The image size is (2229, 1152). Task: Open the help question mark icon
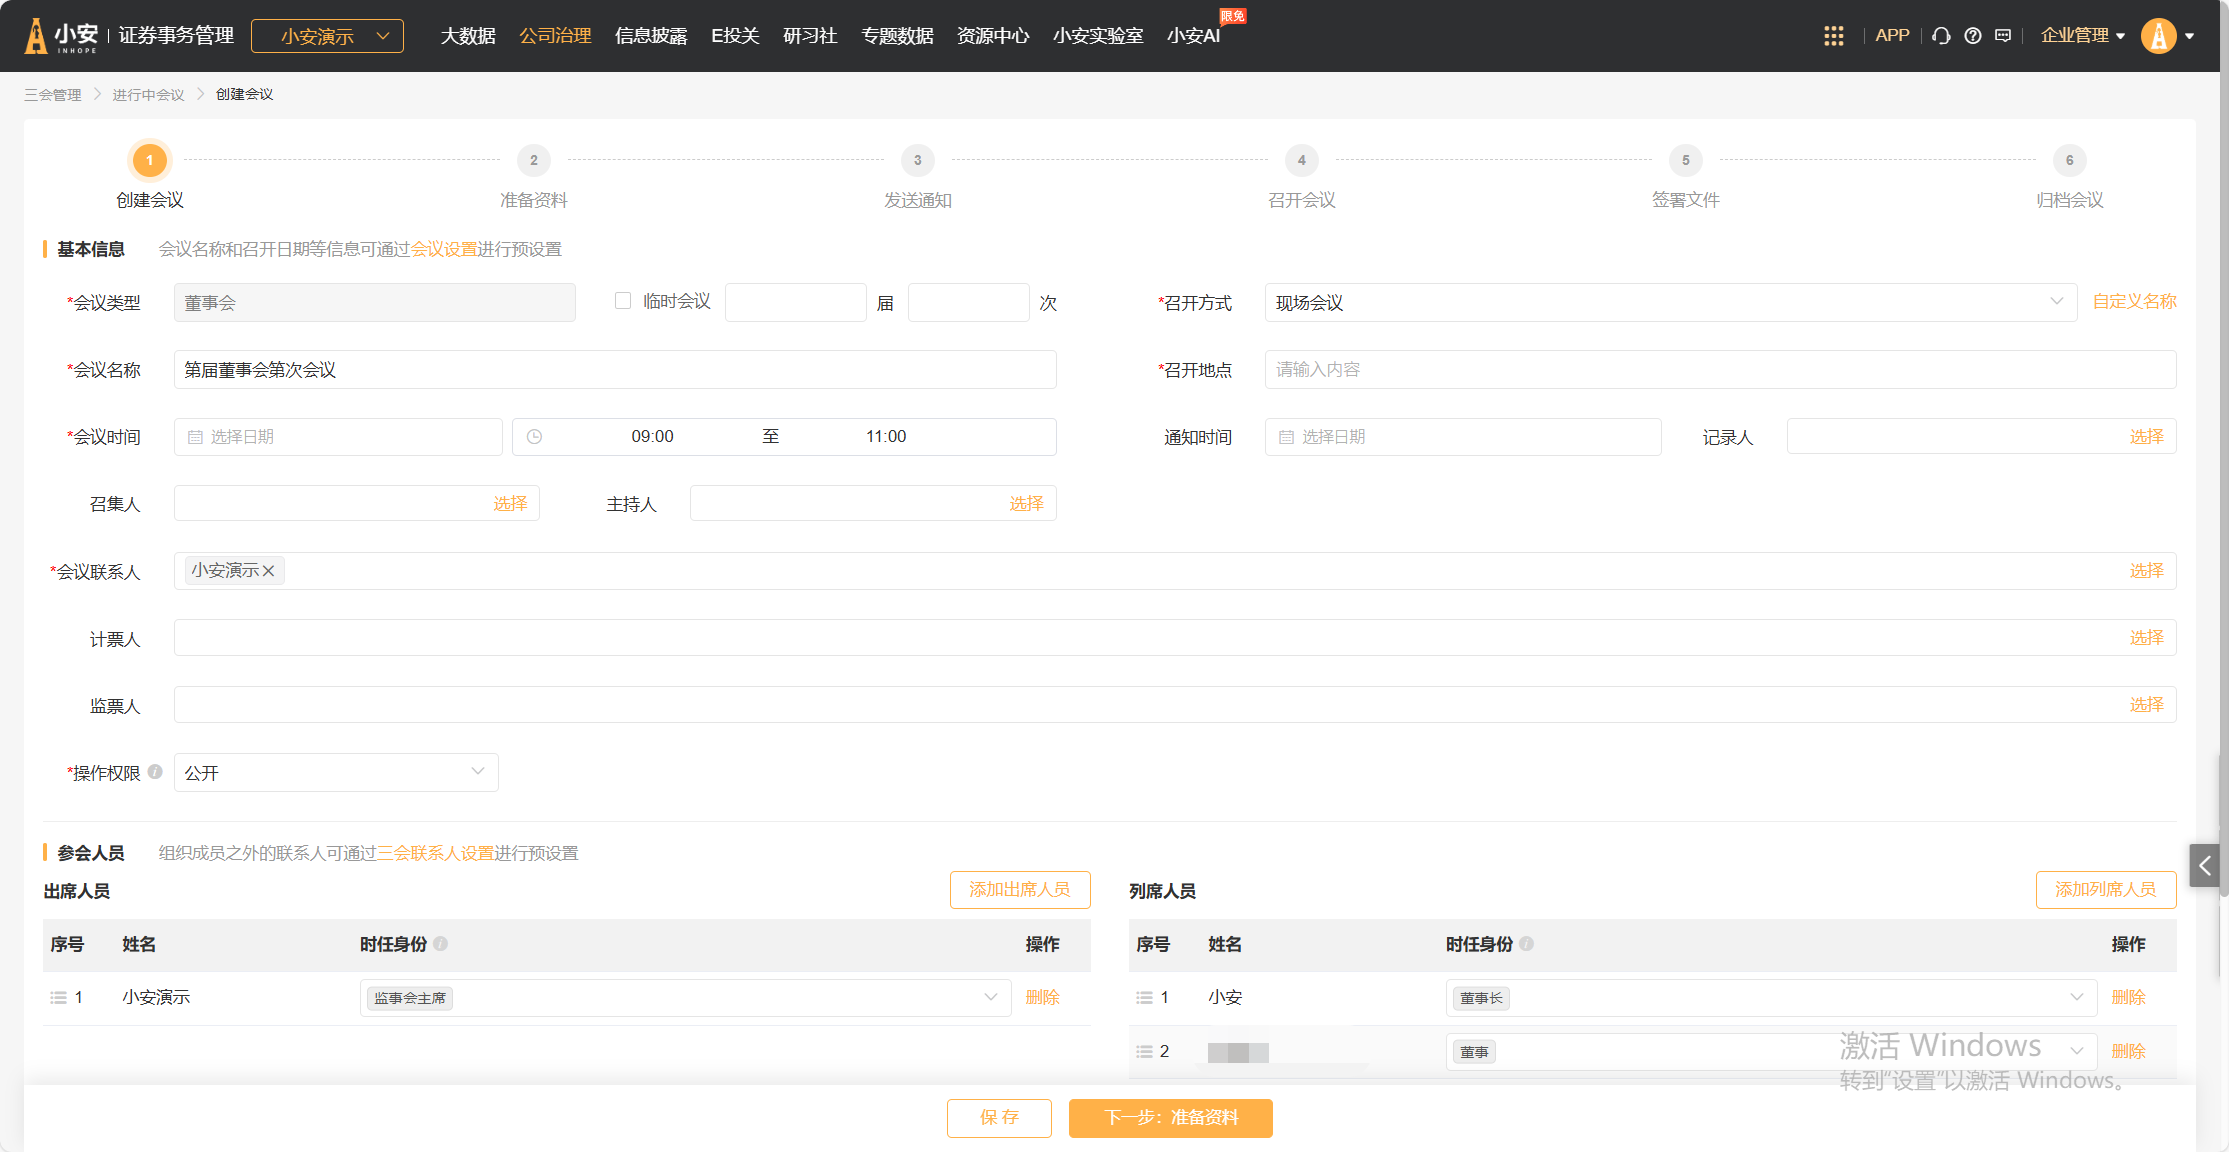pos(1972,36)
